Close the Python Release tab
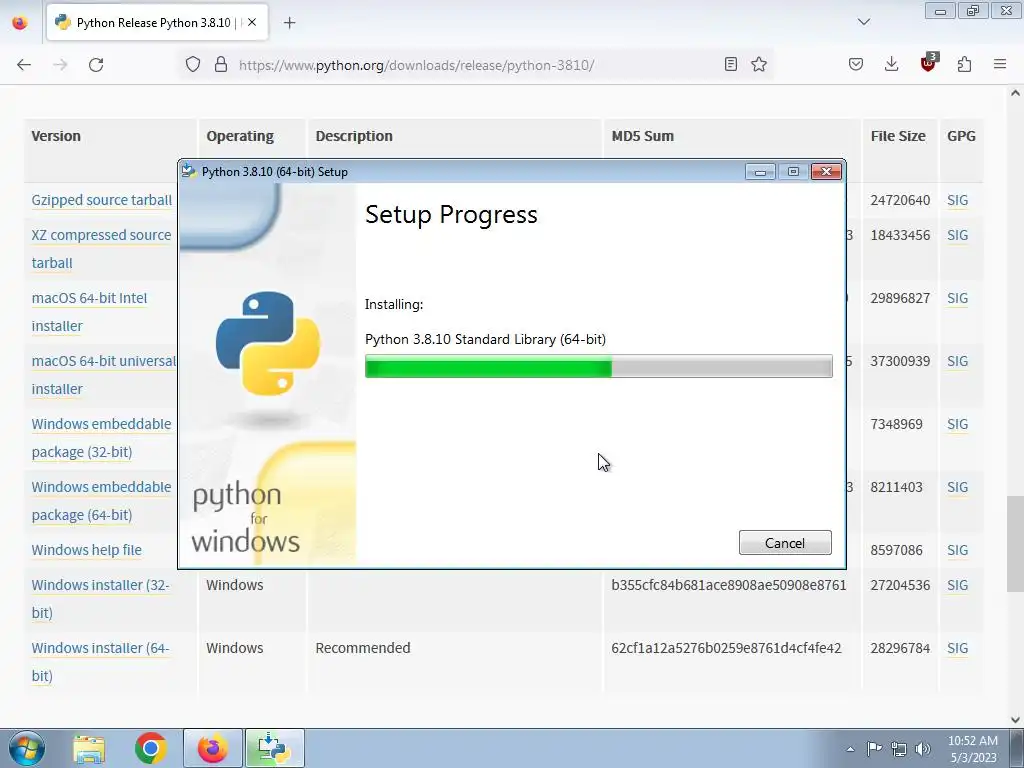1024x768 pixels. pos(252,22)
